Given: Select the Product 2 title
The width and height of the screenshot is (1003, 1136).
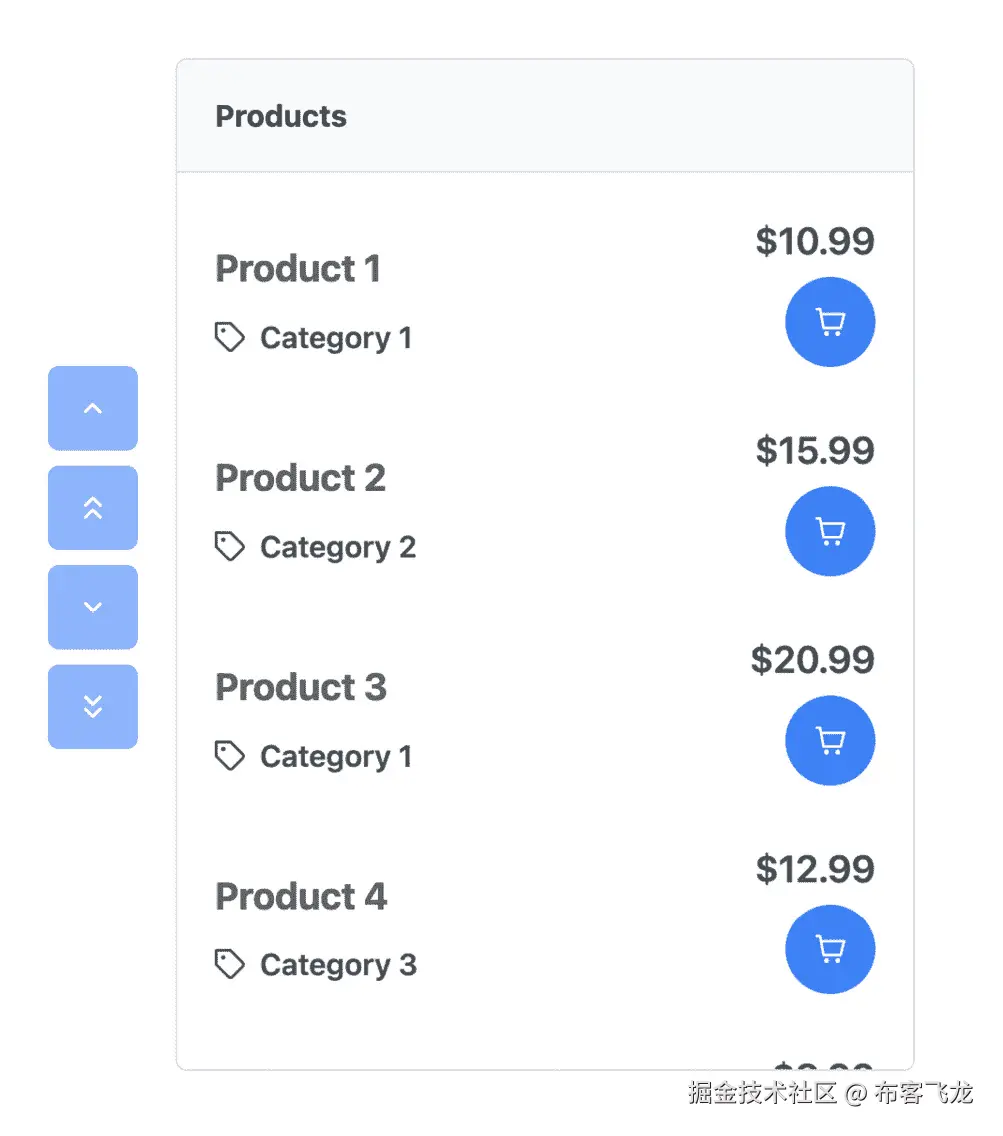Looking at the screenshot, I should [301, 478].
